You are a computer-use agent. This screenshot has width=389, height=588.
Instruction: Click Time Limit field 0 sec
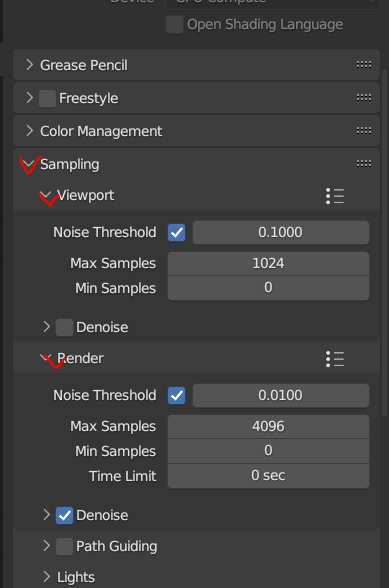coord(269,476)
